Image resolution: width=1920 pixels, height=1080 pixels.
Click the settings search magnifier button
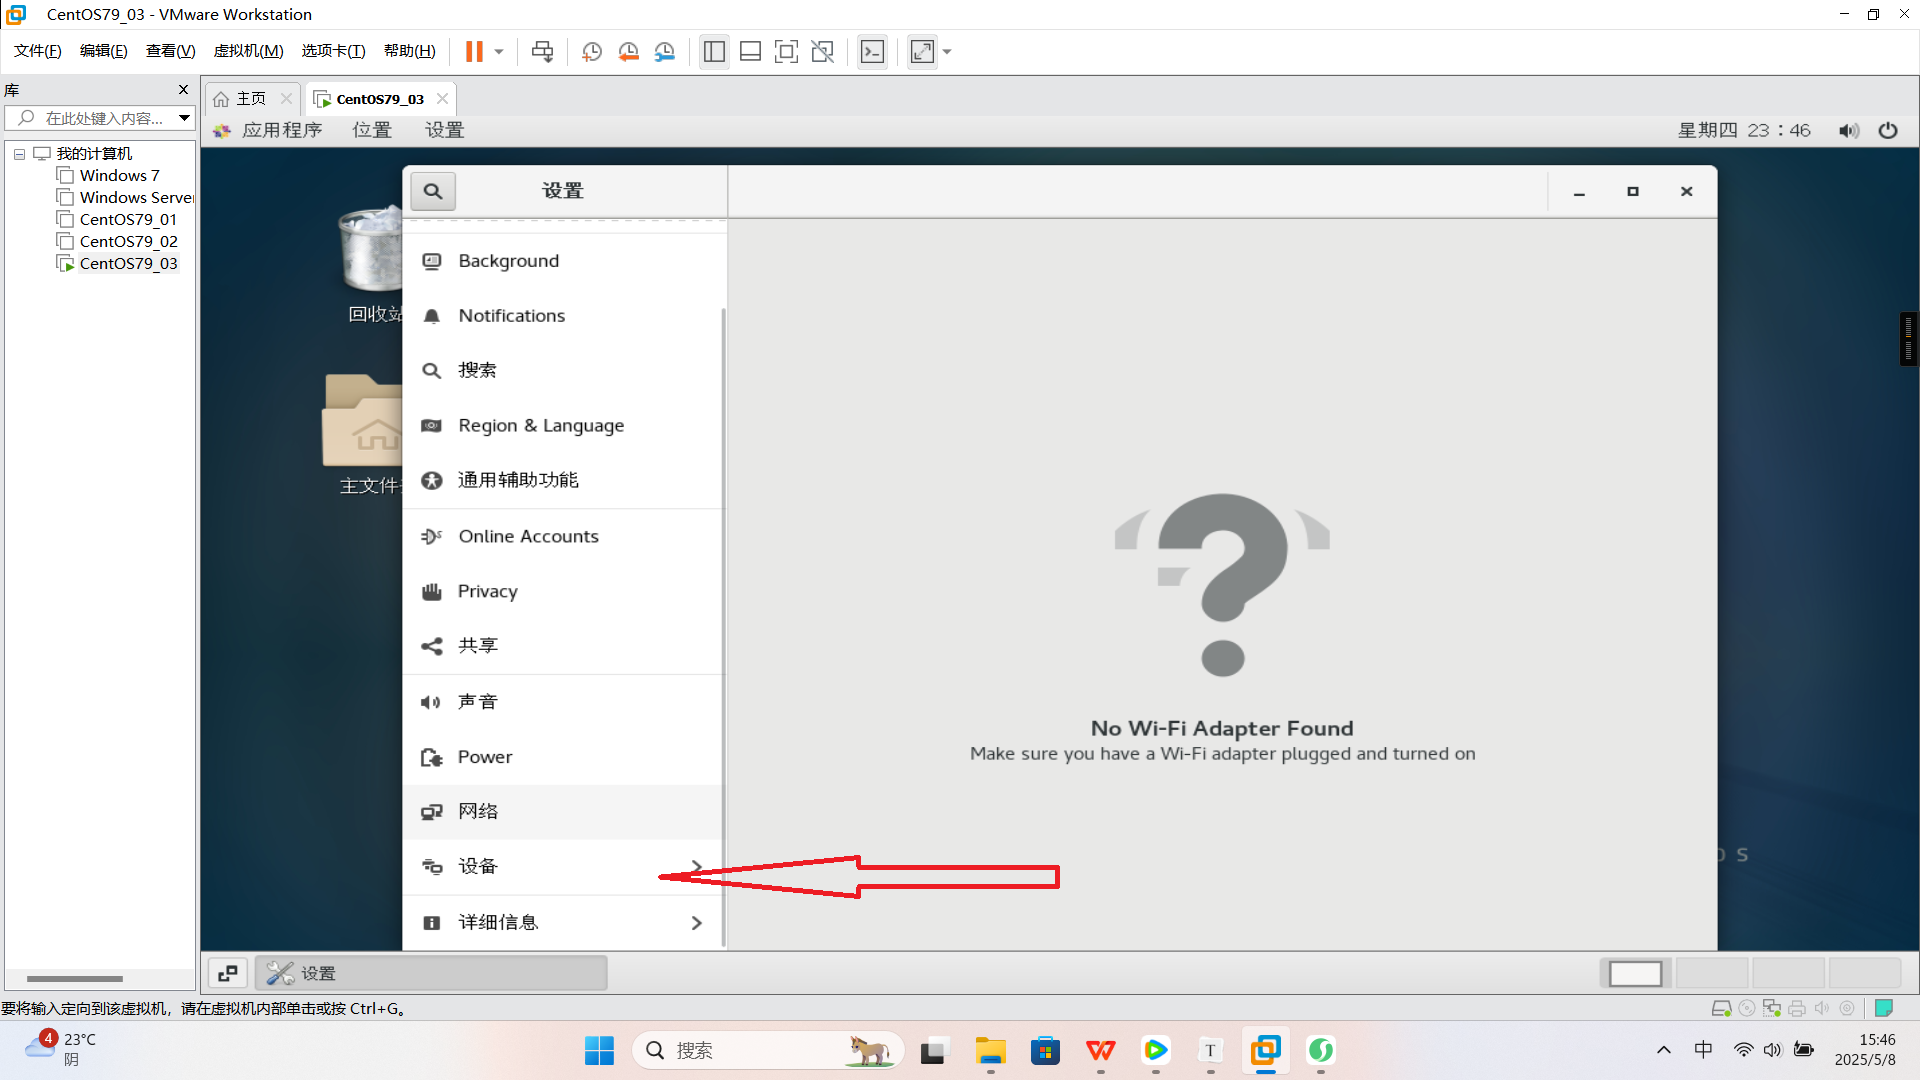(432, 191)
